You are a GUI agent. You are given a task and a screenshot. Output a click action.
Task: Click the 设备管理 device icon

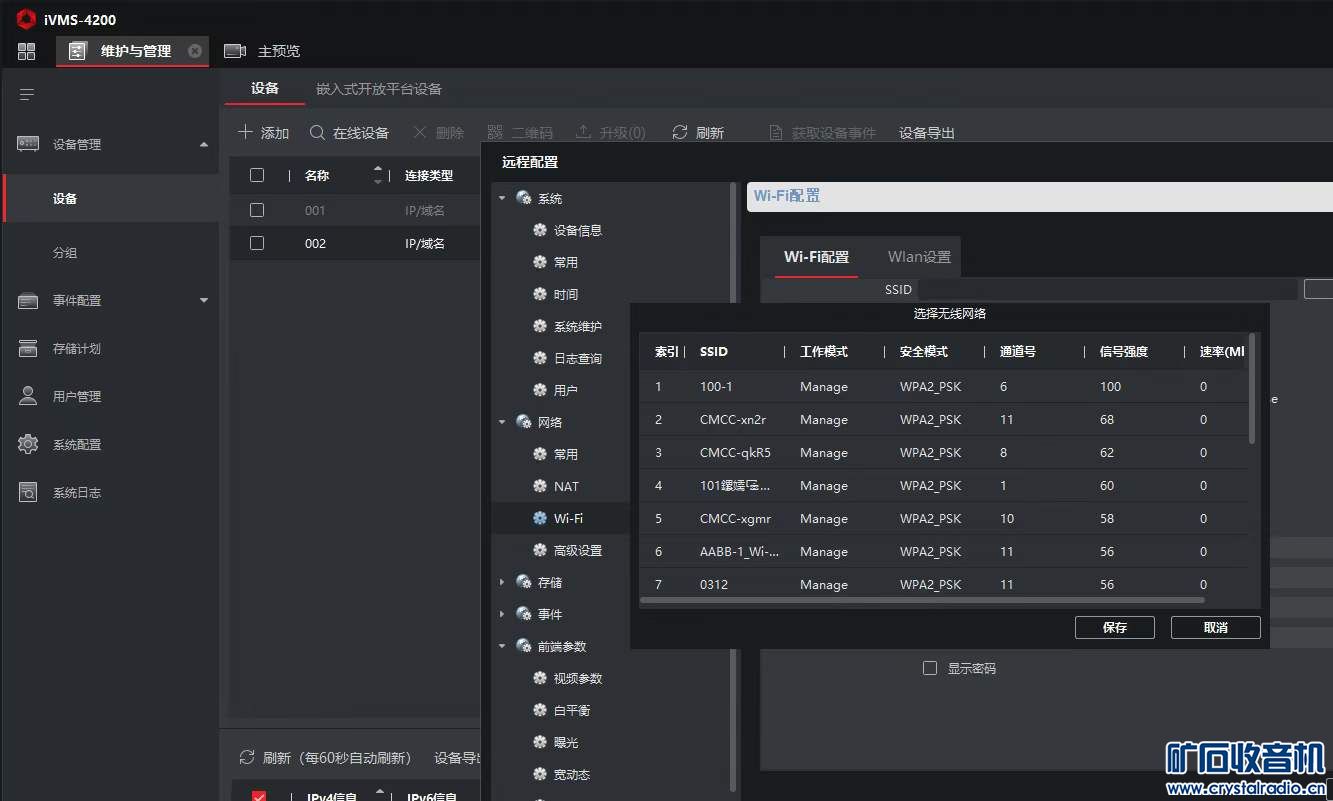point(28,144)
